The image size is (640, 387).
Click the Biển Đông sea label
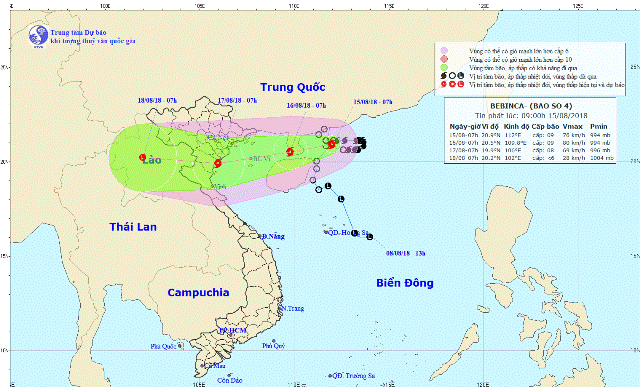pyautogui.click(x=404, y=283)
